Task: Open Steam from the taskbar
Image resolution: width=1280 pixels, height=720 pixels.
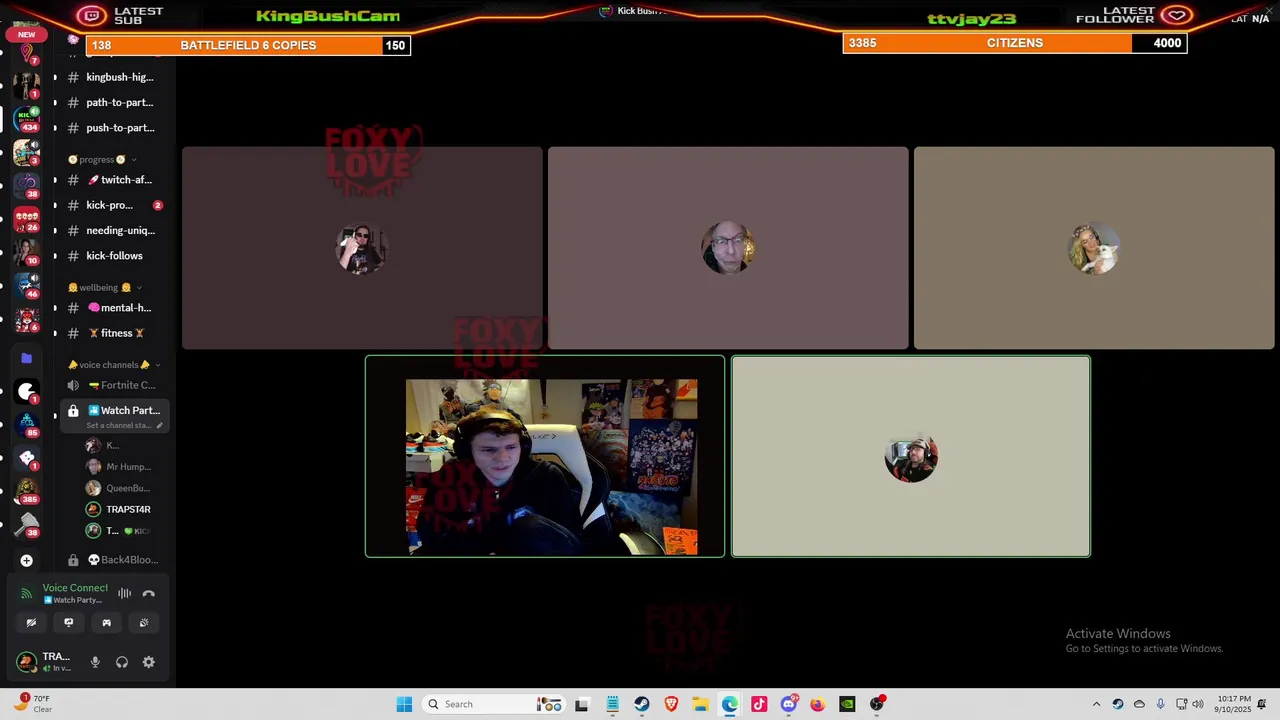Action: click(642, 704)
